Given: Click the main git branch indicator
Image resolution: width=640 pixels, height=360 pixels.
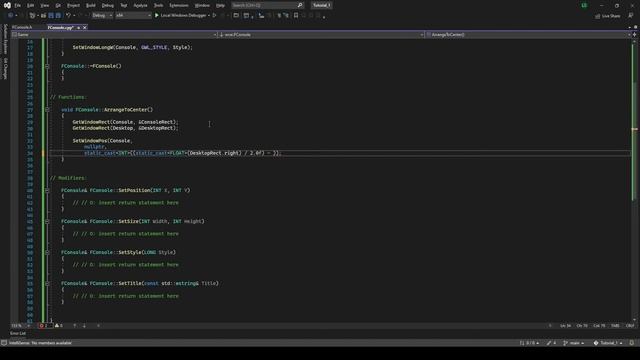Looking at the screenshot, I should pos(574,343).
